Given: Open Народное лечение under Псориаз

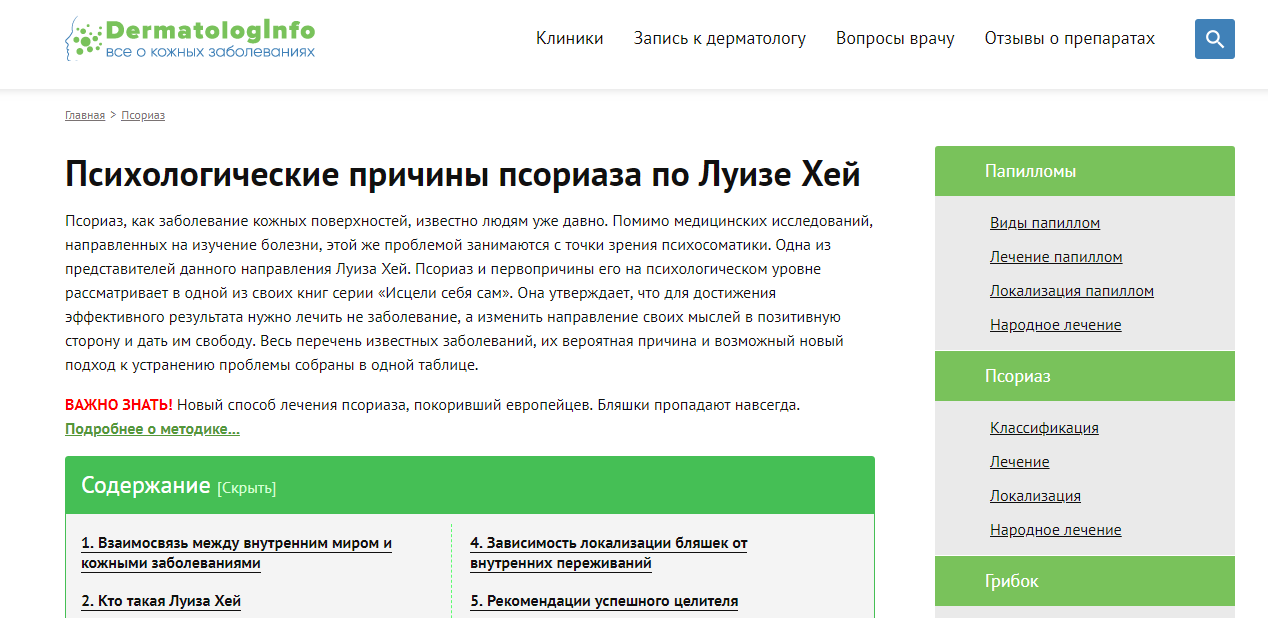Looking at the screenshot, I should (1056, 530).
